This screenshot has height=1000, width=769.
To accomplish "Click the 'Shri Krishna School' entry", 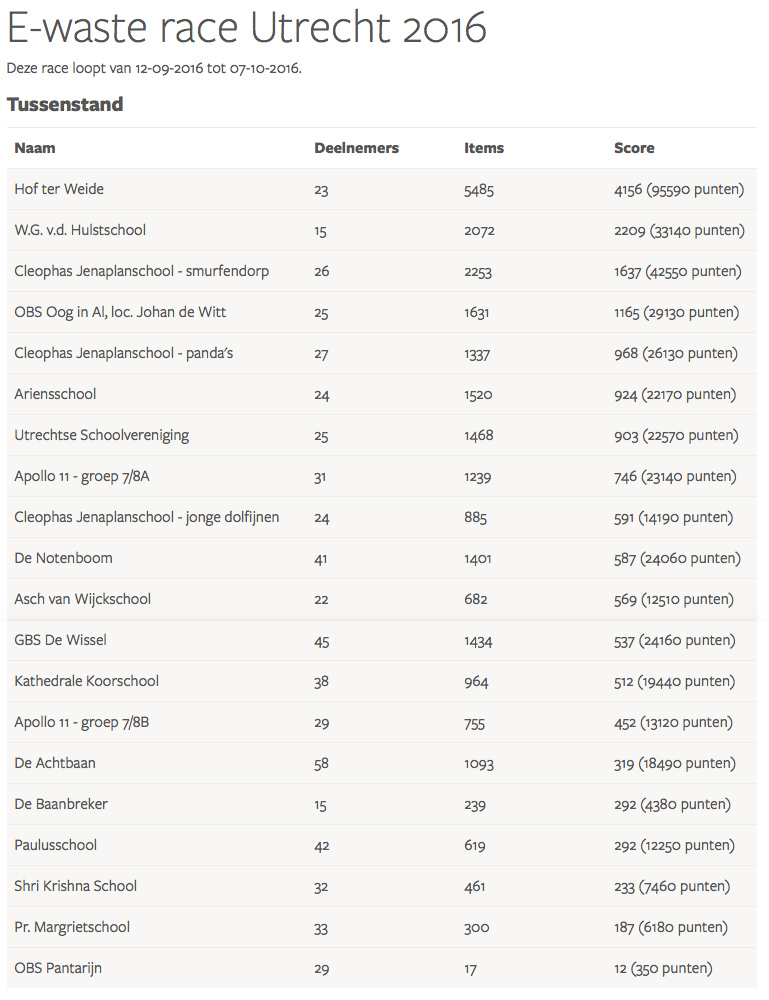I will (76, 886).
